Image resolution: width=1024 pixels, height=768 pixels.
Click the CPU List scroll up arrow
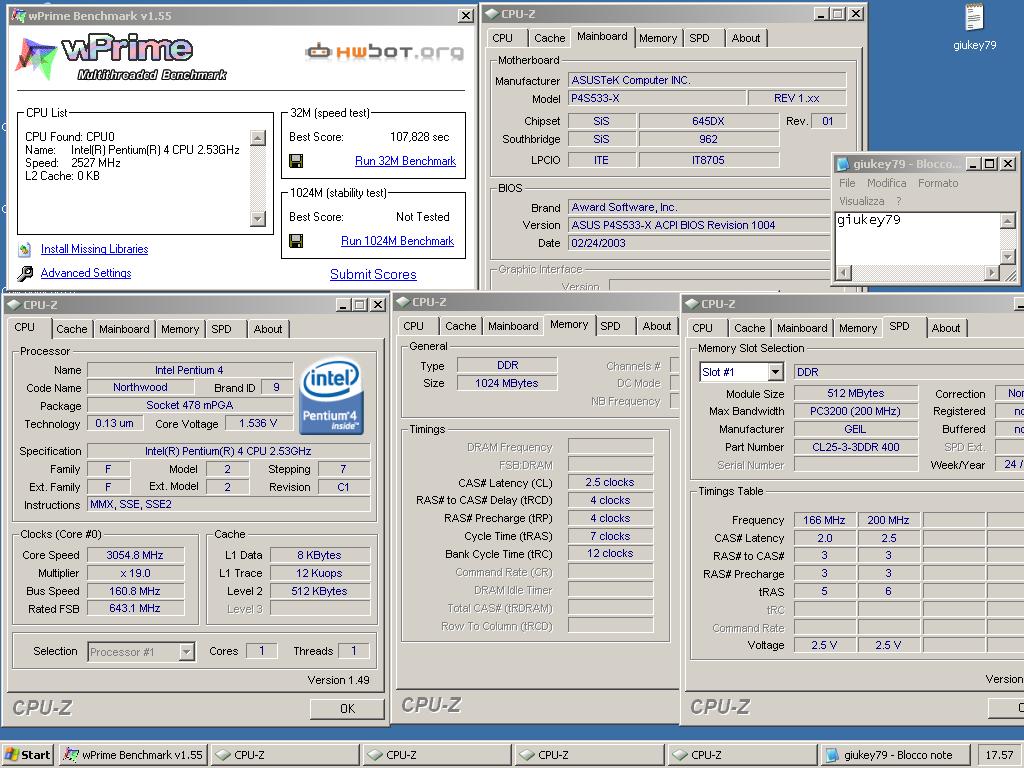(x=258, y=138)
